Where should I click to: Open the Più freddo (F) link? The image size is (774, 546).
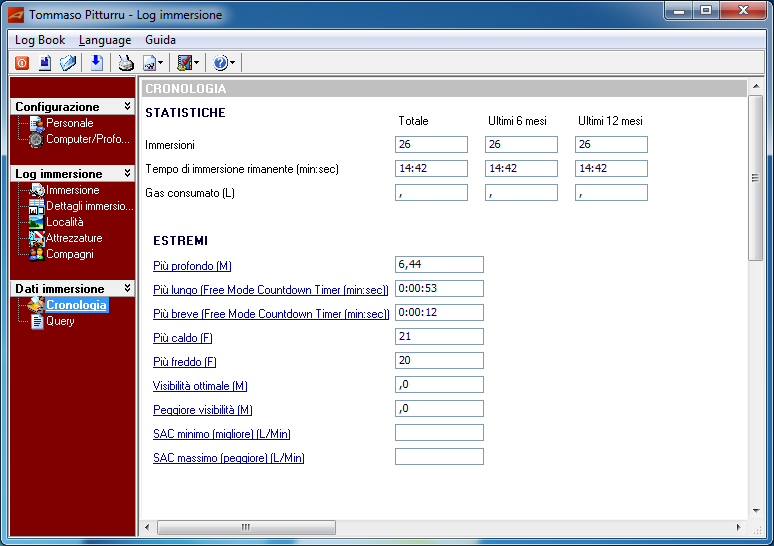coord(185,362)
